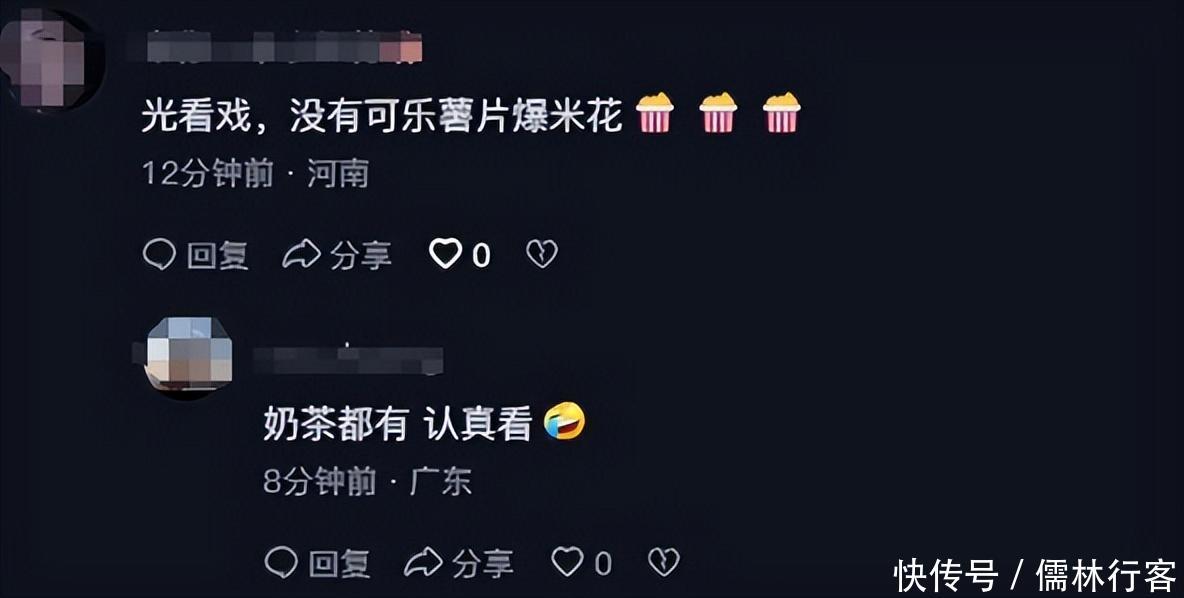Click the first popcorn emoji in the comment
The width and height of the screenshot is (1184, 598).
click(654, 113)
